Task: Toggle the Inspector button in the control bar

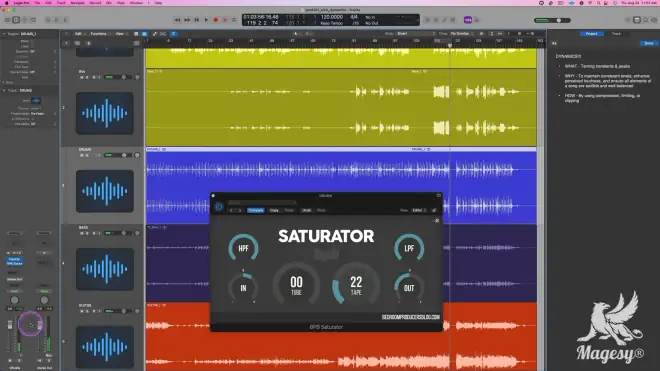Action: [16, 20]
